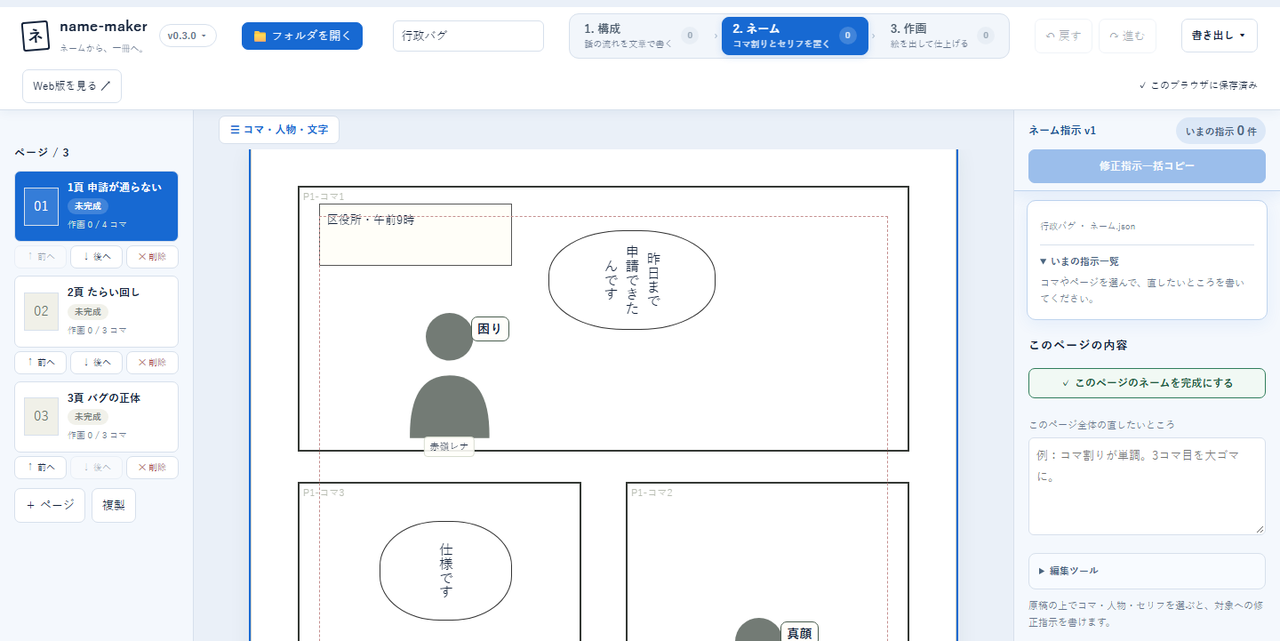
Task: Expand the 編集ツール section
Action: (1147, 571)
